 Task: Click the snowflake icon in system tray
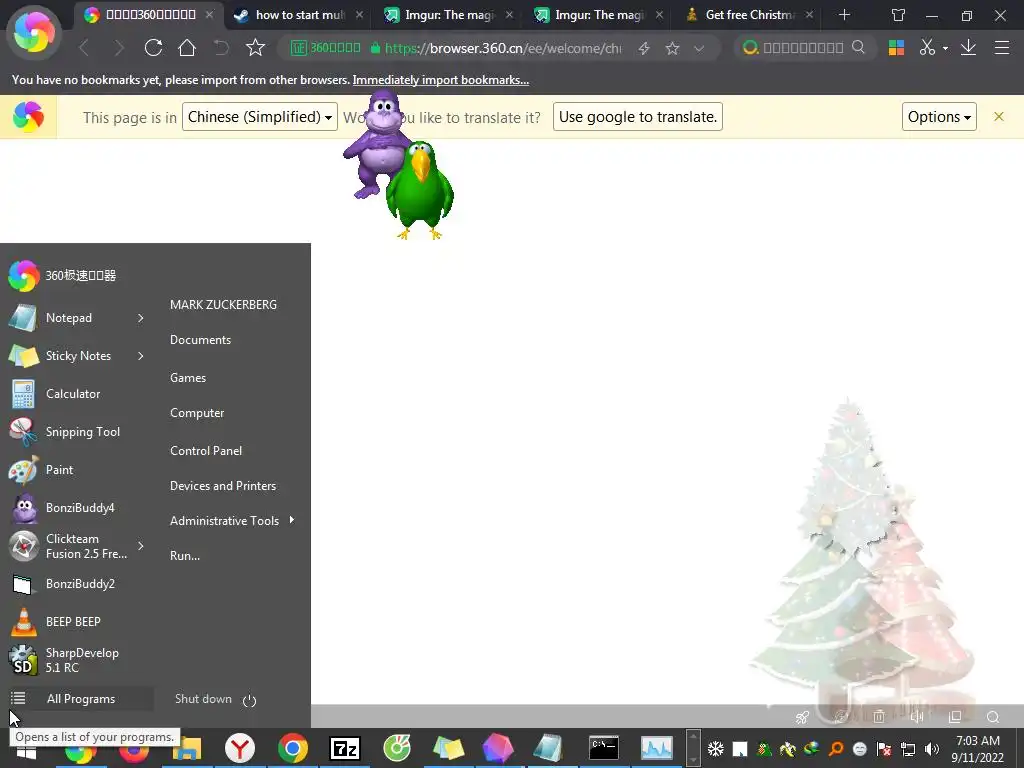point(716,748)
